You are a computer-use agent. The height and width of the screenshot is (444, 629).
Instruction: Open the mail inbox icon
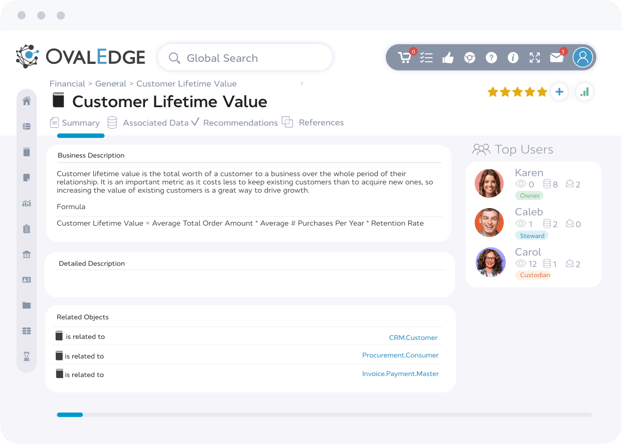[x=557, y=58]
